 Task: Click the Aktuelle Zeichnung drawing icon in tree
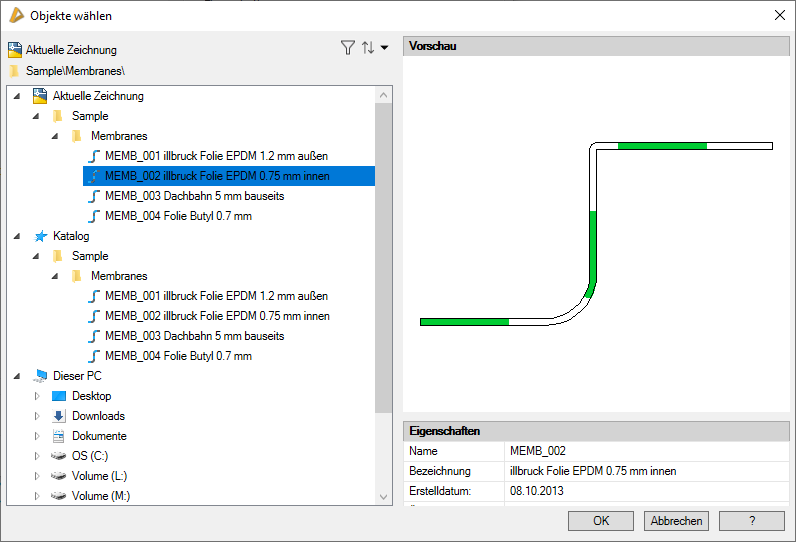coord(40,96)
